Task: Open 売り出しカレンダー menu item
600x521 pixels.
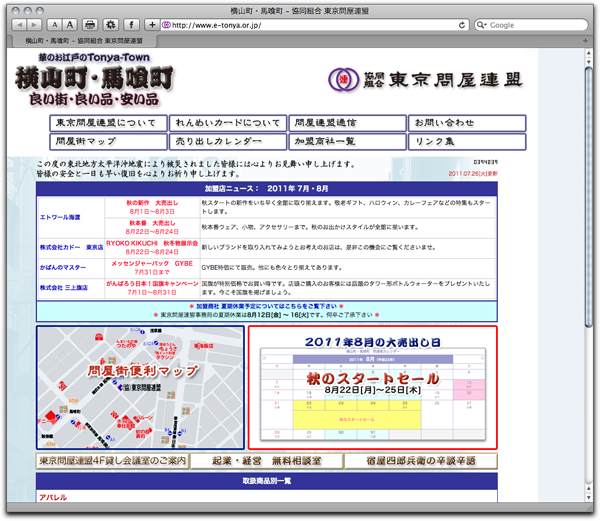Action: click(228, 142)
